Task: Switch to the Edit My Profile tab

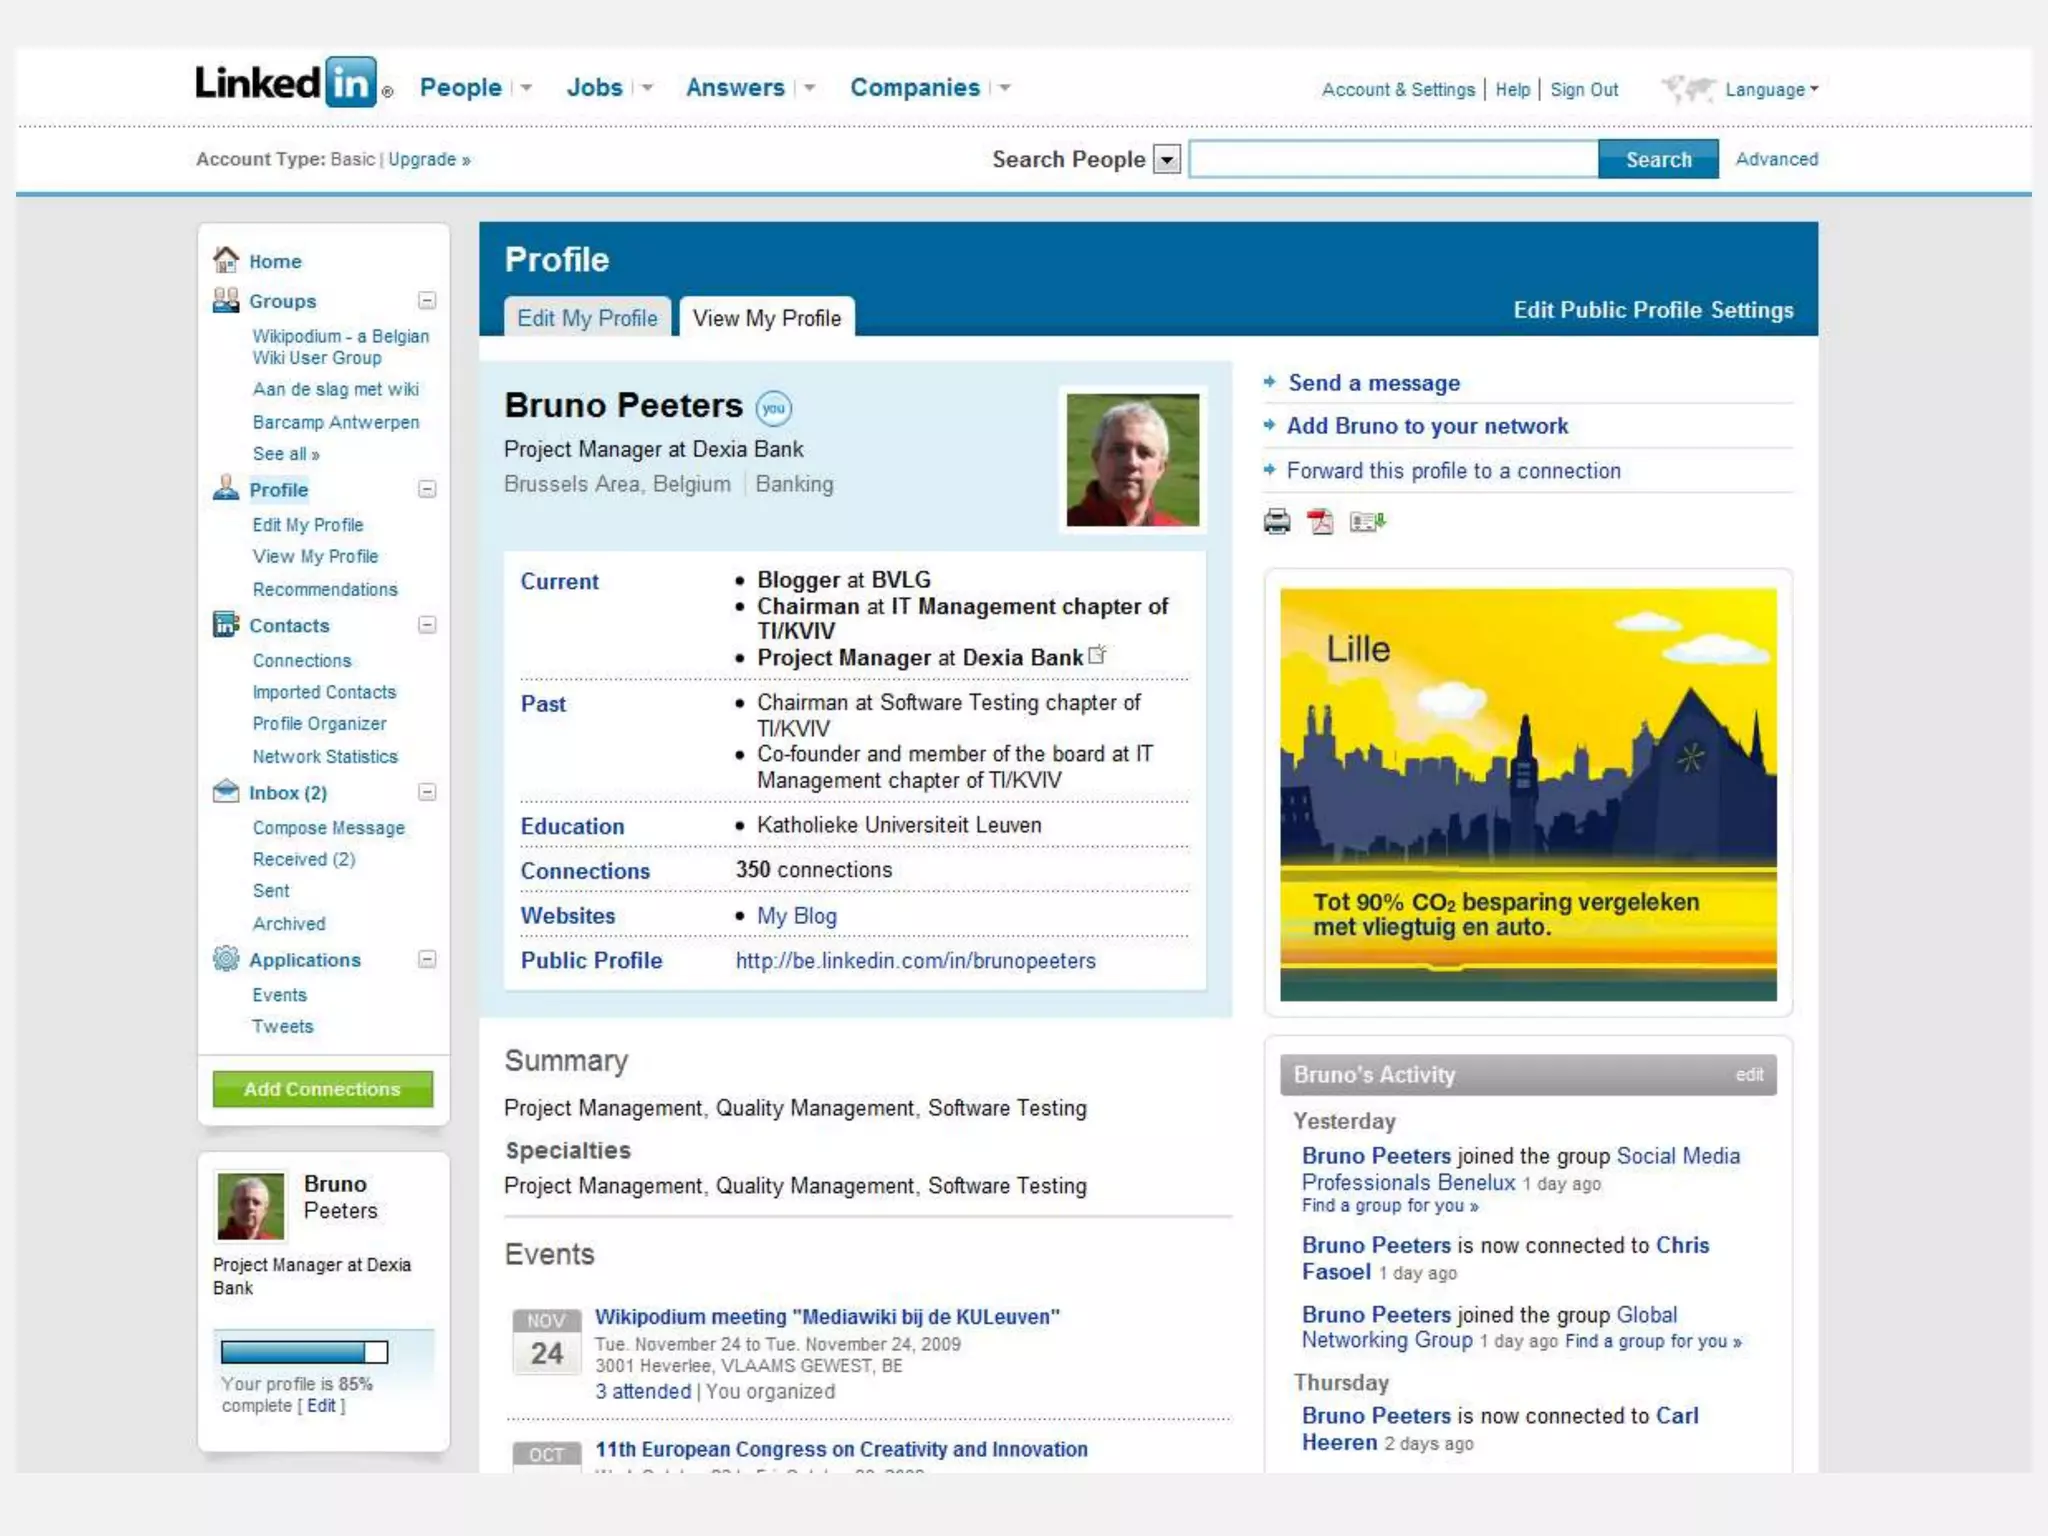Action: coord(587,318)
